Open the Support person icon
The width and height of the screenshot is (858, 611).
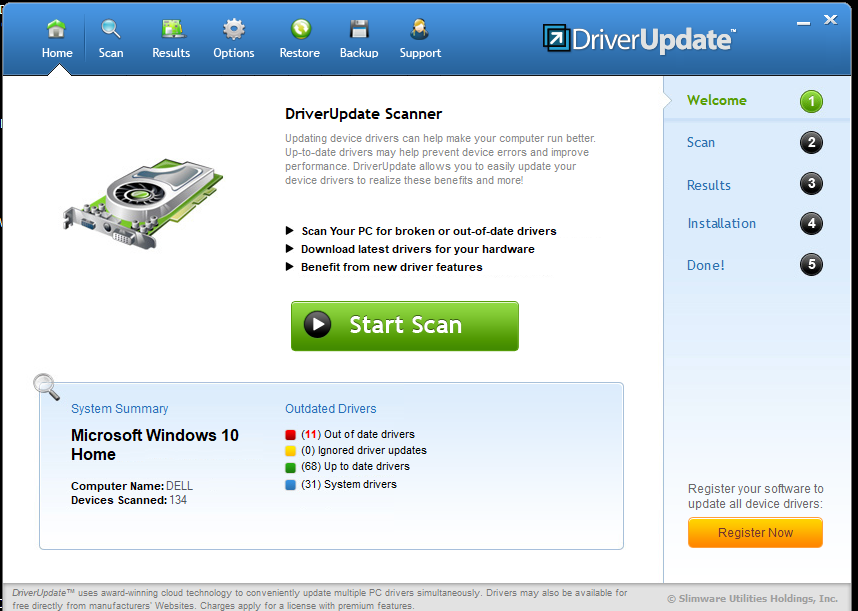click(x=420, y=28)
